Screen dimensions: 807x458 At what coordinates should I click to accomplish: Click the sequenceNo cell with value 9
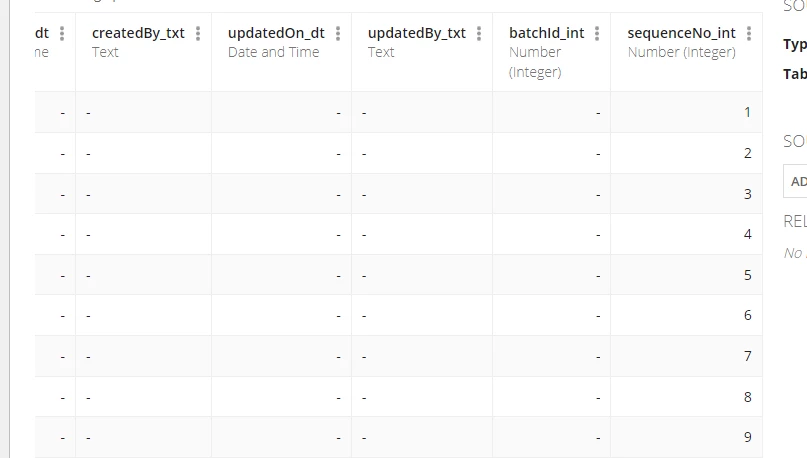(687, 437)
